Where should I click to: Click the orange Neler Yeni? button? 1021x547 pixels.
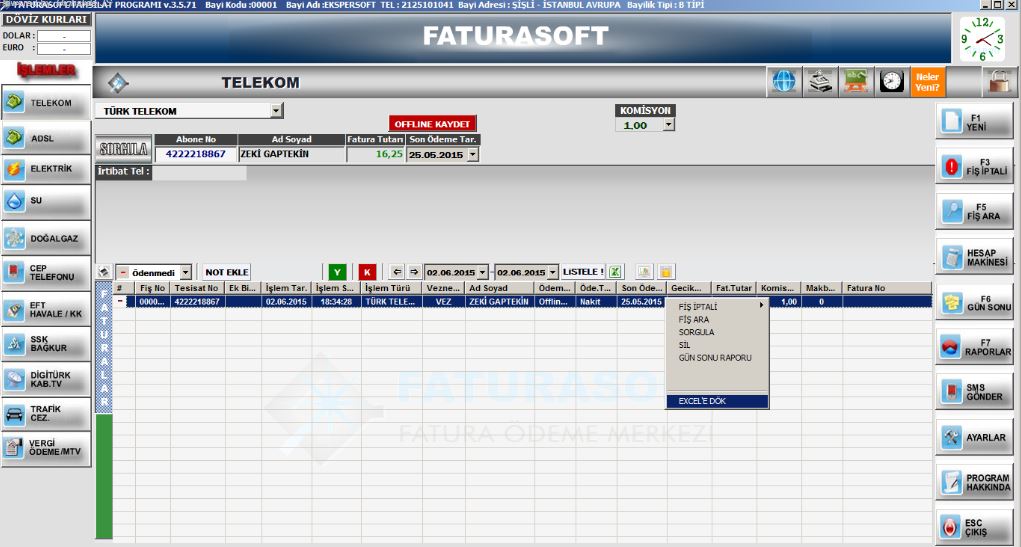coord(927,81)
